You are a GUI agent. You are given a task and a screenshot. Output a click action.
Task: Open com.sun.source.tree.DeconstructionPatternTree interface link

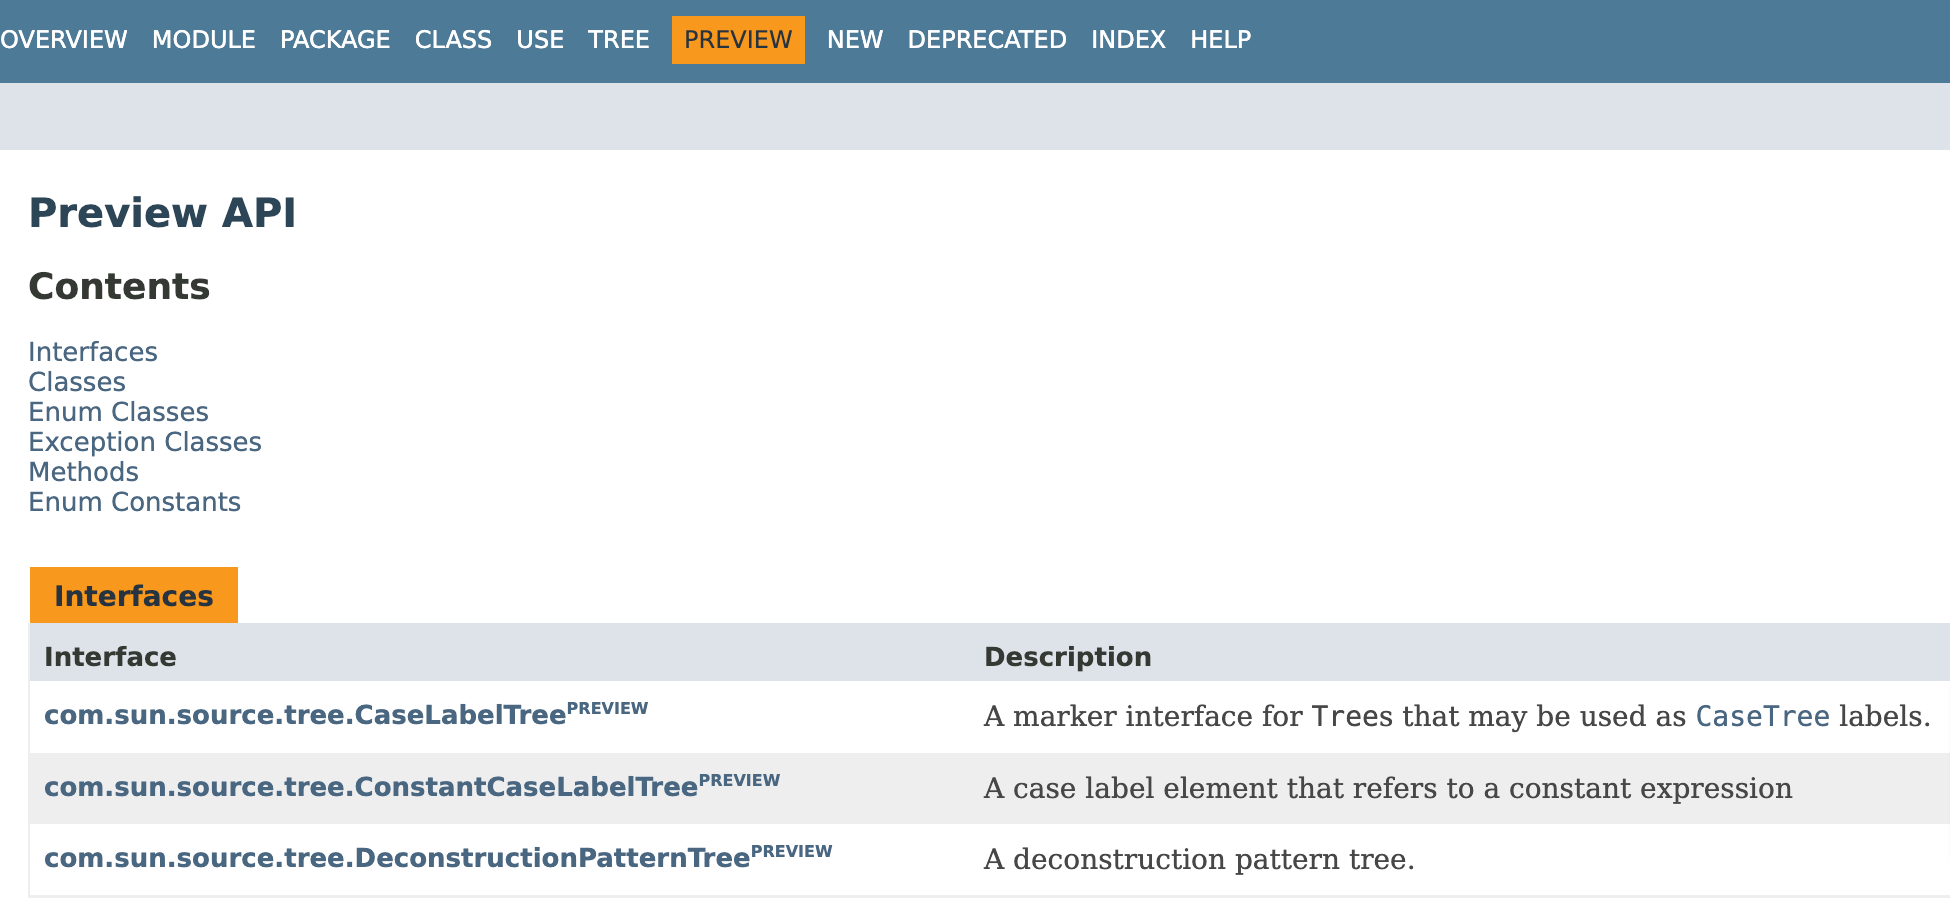[397, 858]
